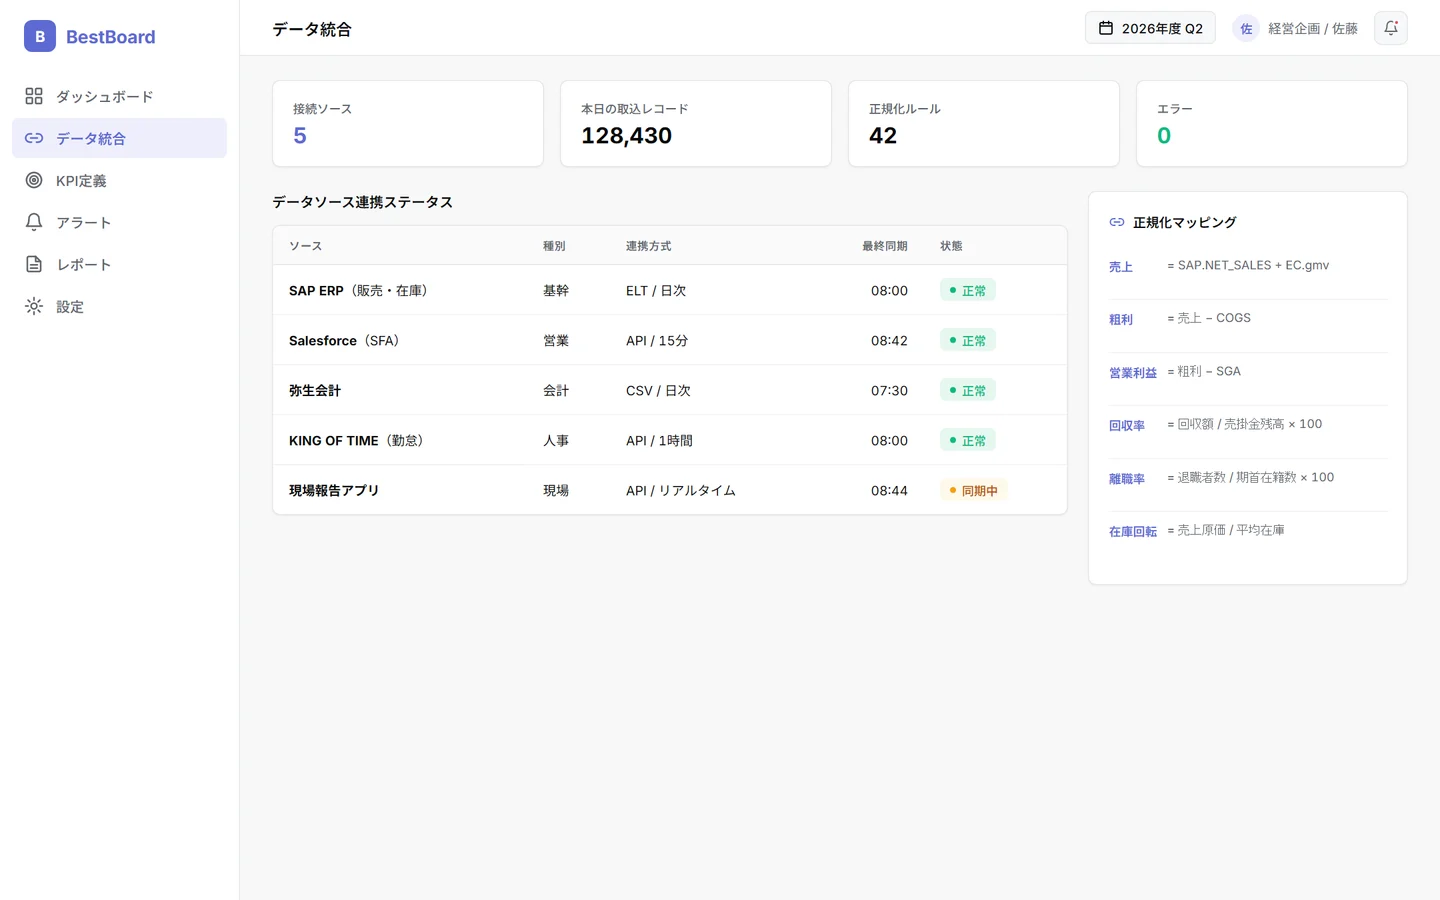Select the SAP ERP（販売・在庫）row name
The width and height of the screenshot is (1440, 900).
point(361,290)
